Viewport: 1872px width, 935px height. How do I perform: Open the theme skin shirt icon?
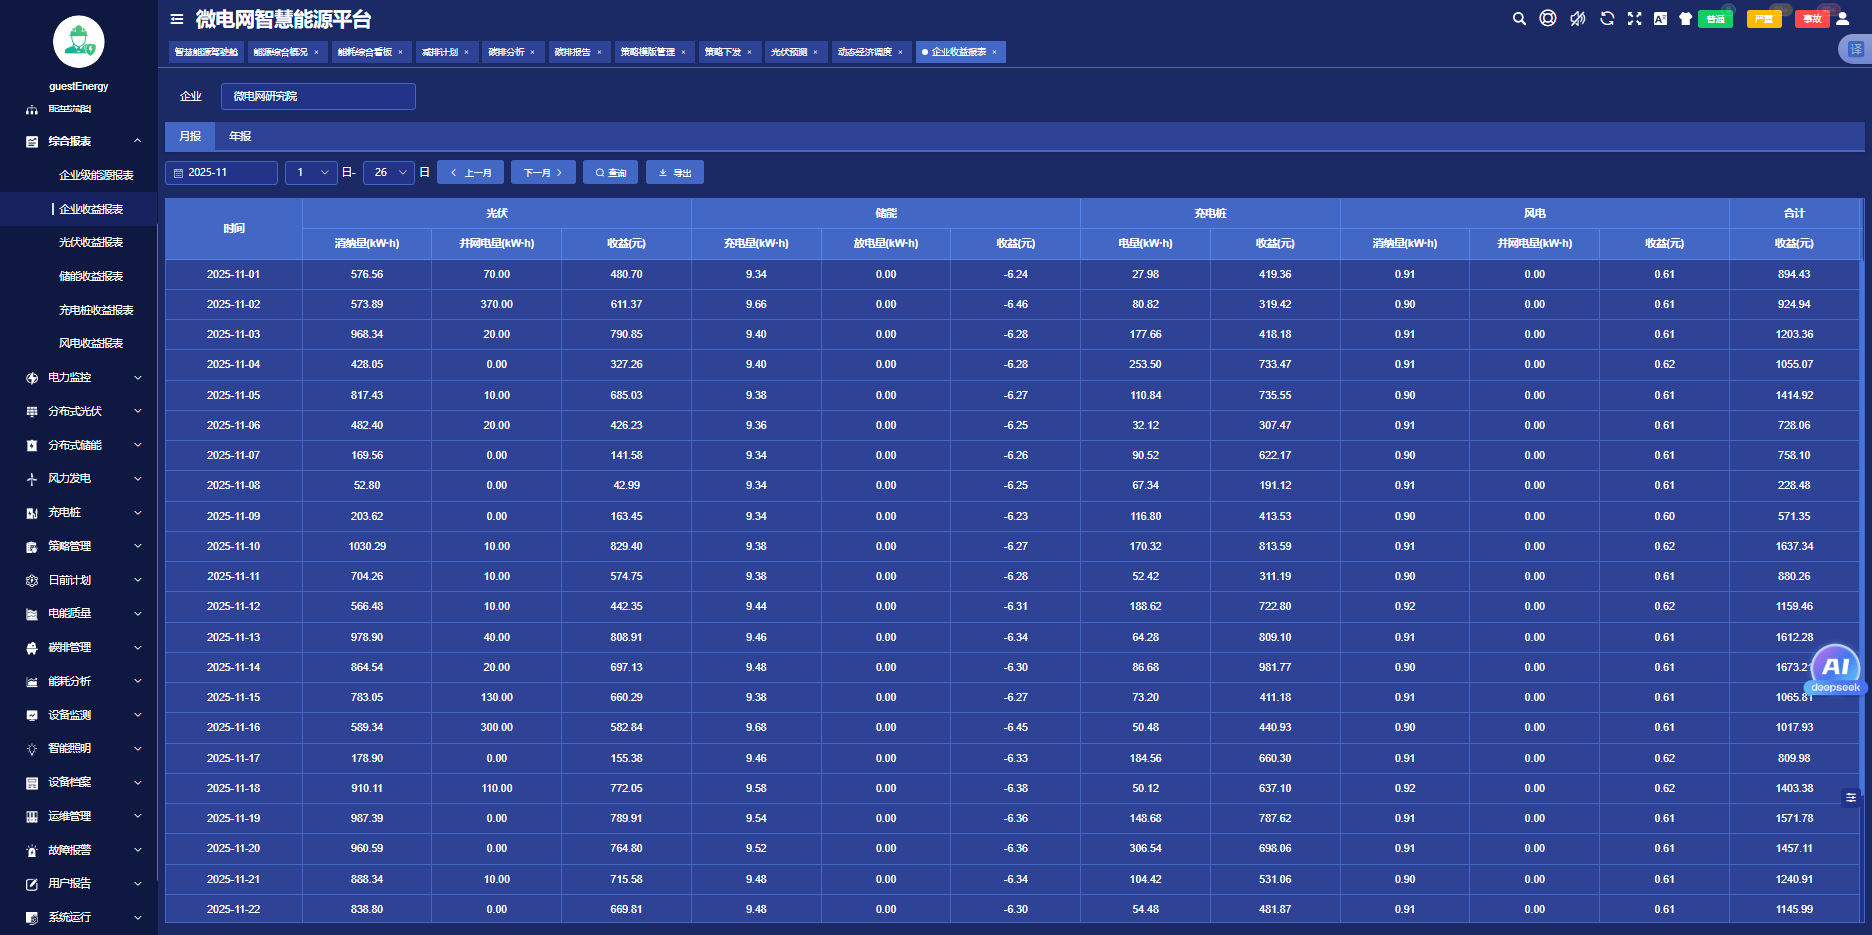tap(1685, 19)
